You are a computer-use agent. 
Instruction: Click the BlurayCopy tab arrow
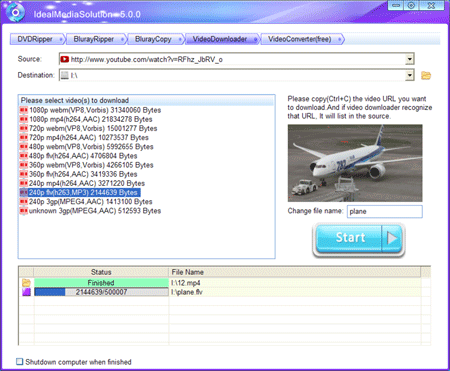pos(180,39)
